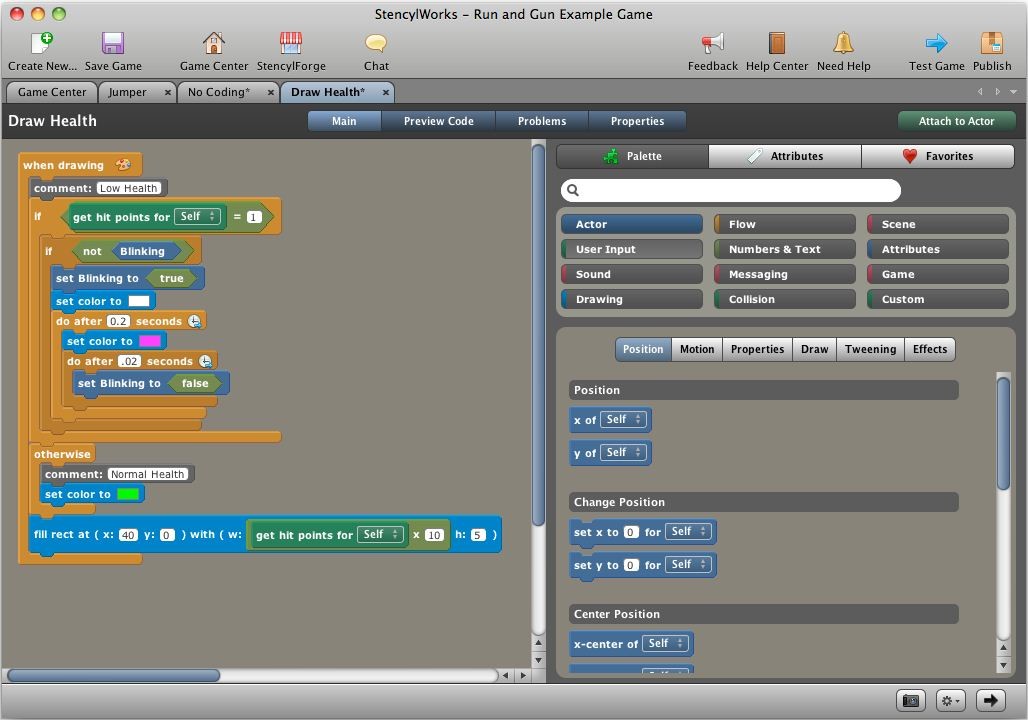This screenshot has height=720, width=1028.
Task: Close the No Coding tab
Action: (270, 92)
